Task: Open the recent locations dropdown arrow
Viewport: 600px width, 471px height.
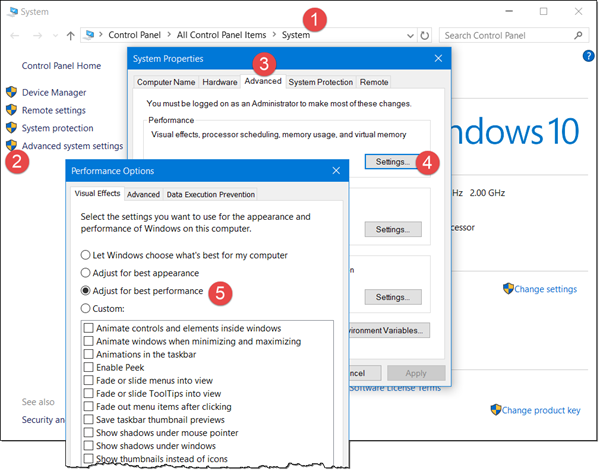Action: (x=55, y=36)
